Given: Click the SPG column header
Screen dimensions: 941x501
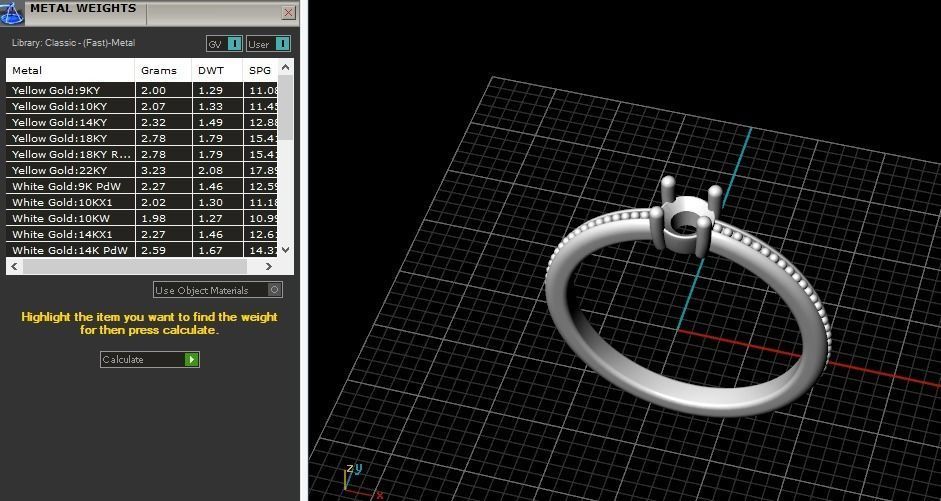Looking at the screenshot, I should 260,71.
